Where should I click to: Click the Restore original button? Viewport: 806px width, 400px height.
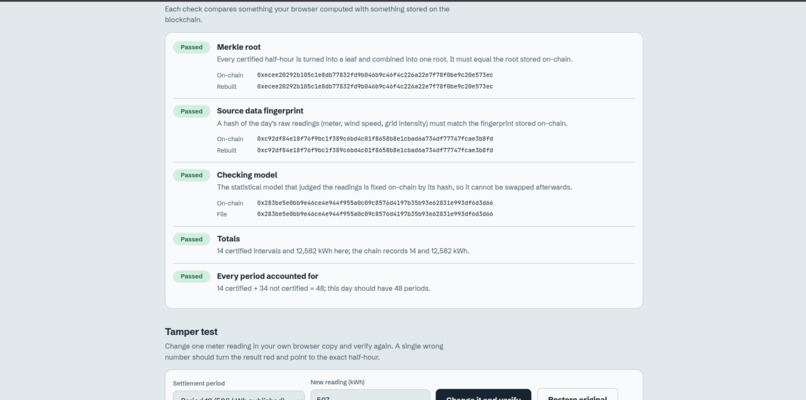pos(578,395)
